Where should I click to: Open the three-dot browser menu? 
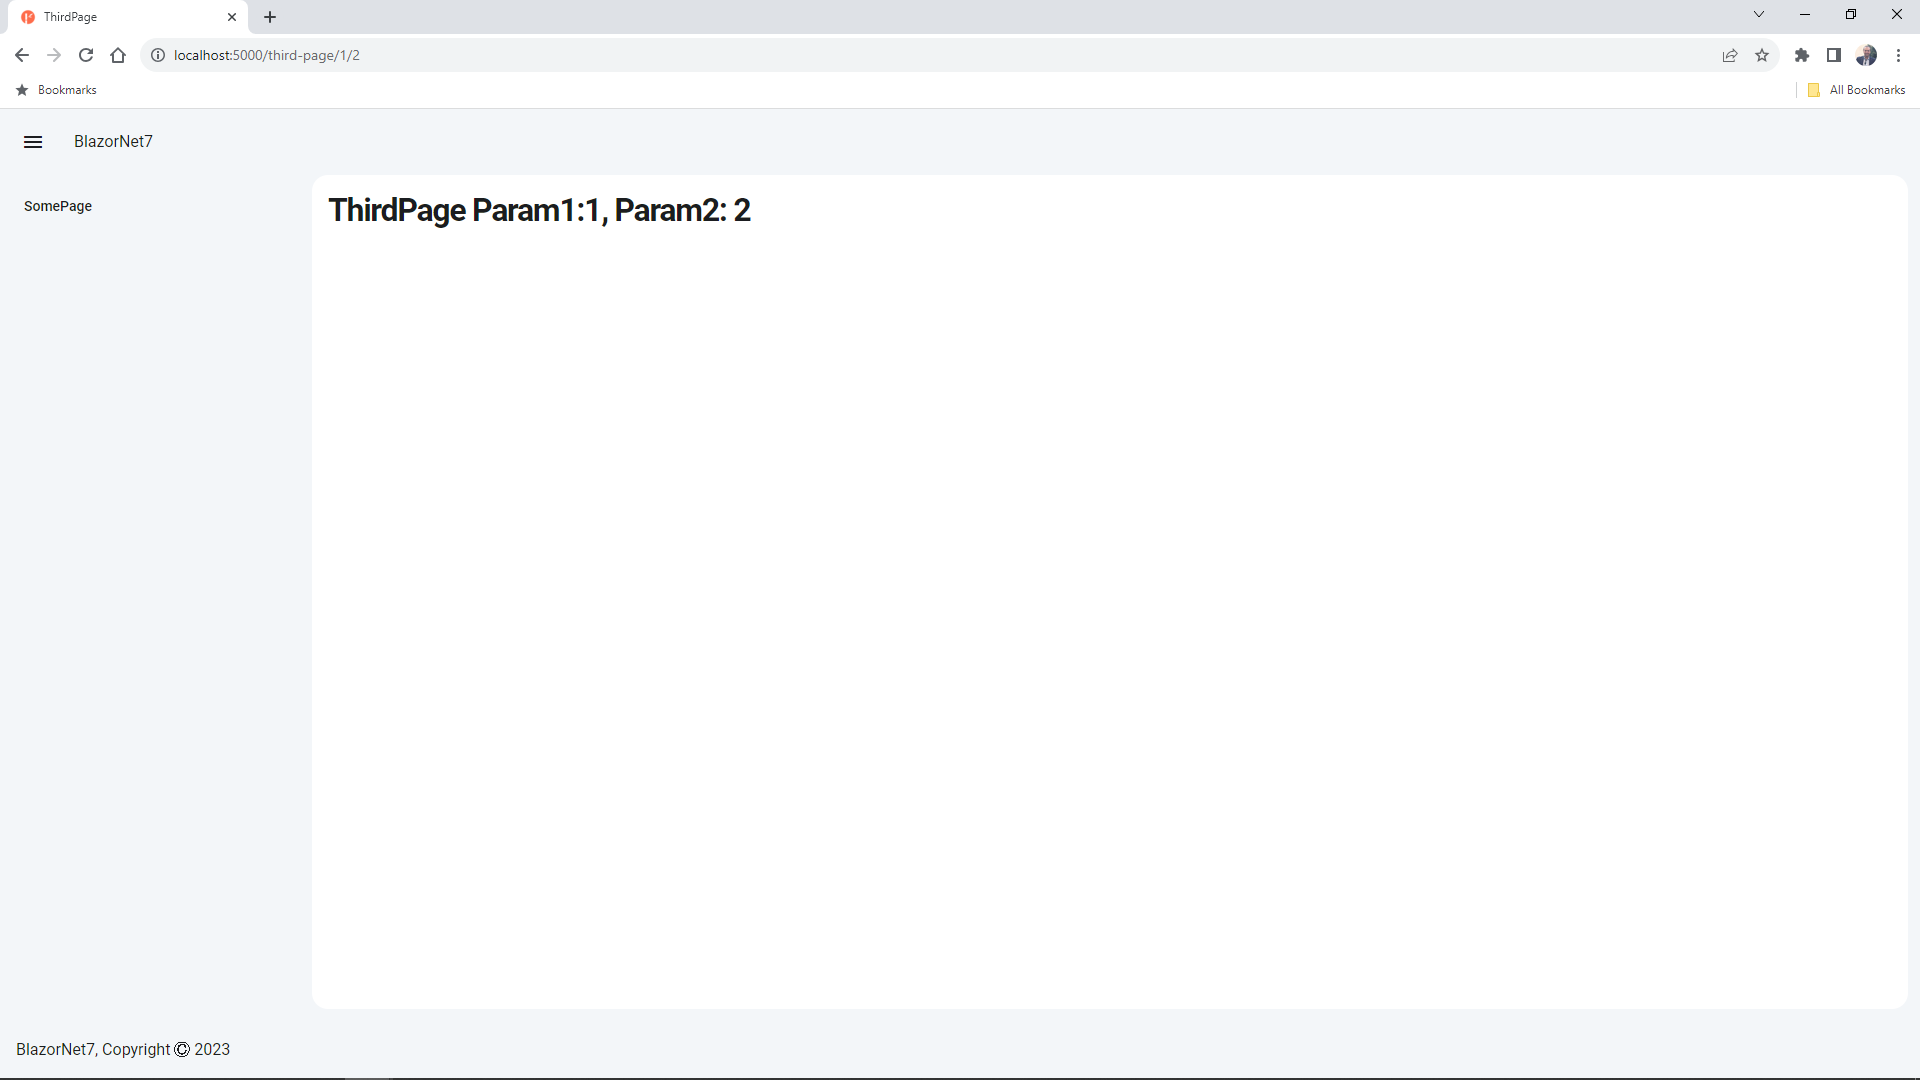pos(1898,55)
